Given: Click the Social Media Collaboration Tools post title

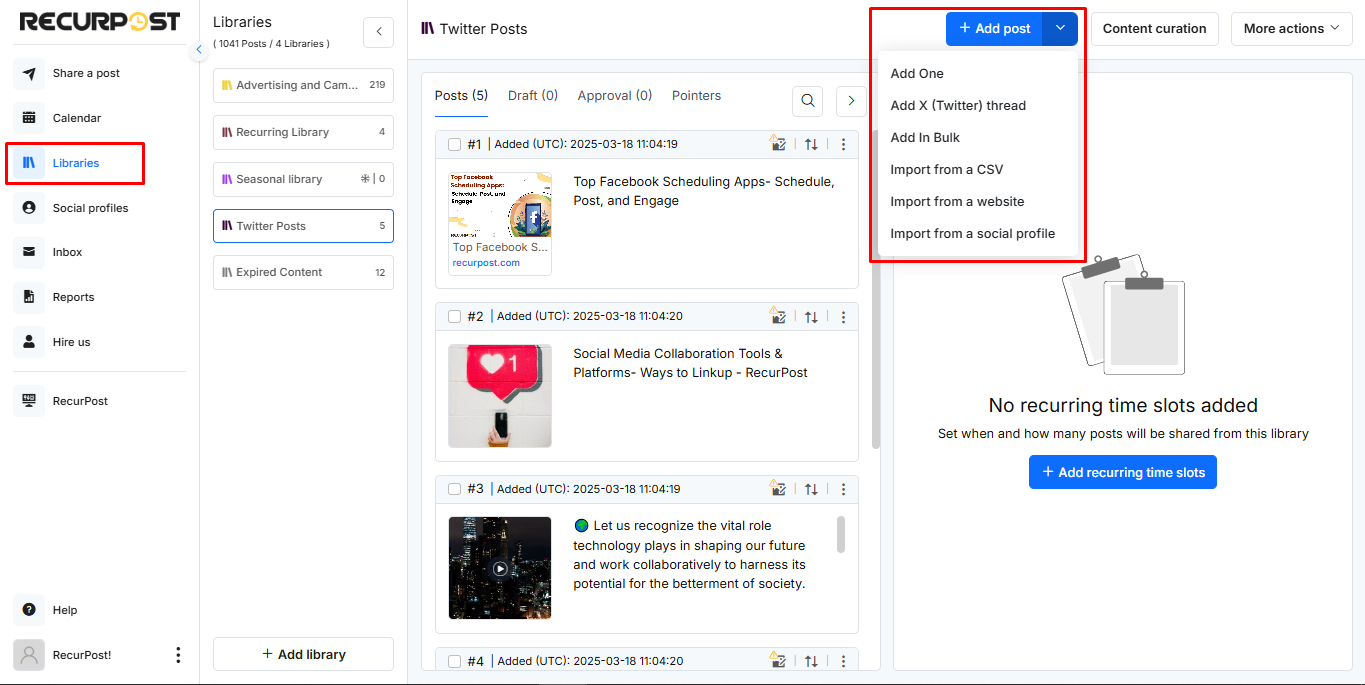Looking at the screenshot, I should click(690, 363).
